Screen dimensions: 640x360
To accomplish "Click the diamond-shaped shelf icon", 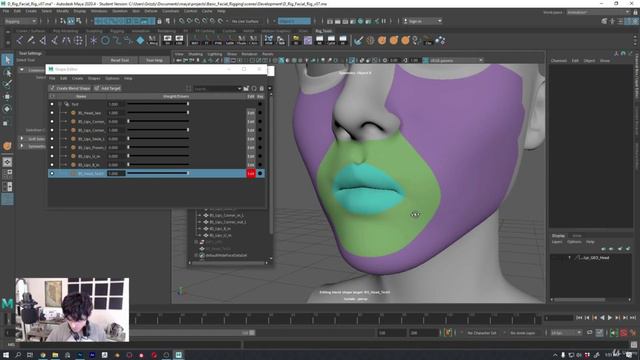I will click(x=140, y=40).
